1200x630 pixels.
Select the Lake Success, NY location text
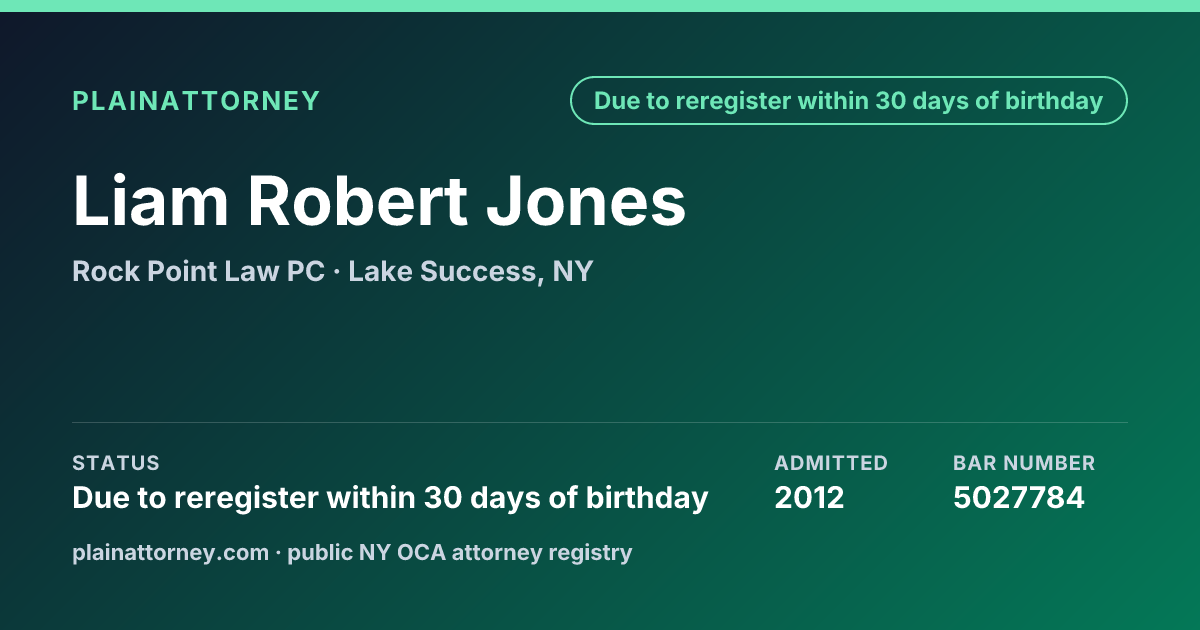coord(471,271)
